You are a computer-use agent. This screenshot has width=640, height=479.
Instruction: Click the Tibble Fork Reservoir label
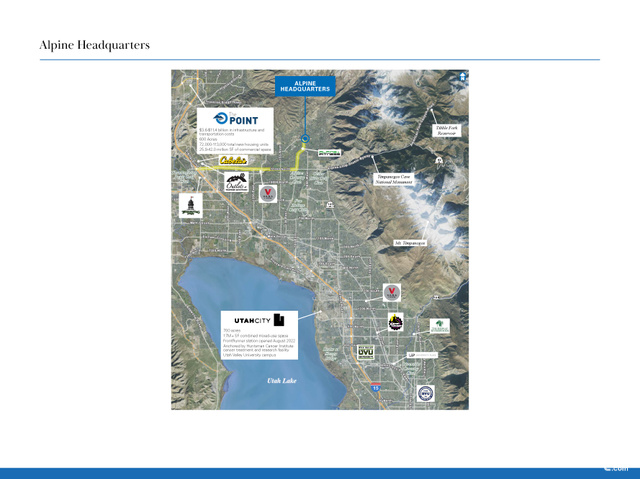(447, 131)
